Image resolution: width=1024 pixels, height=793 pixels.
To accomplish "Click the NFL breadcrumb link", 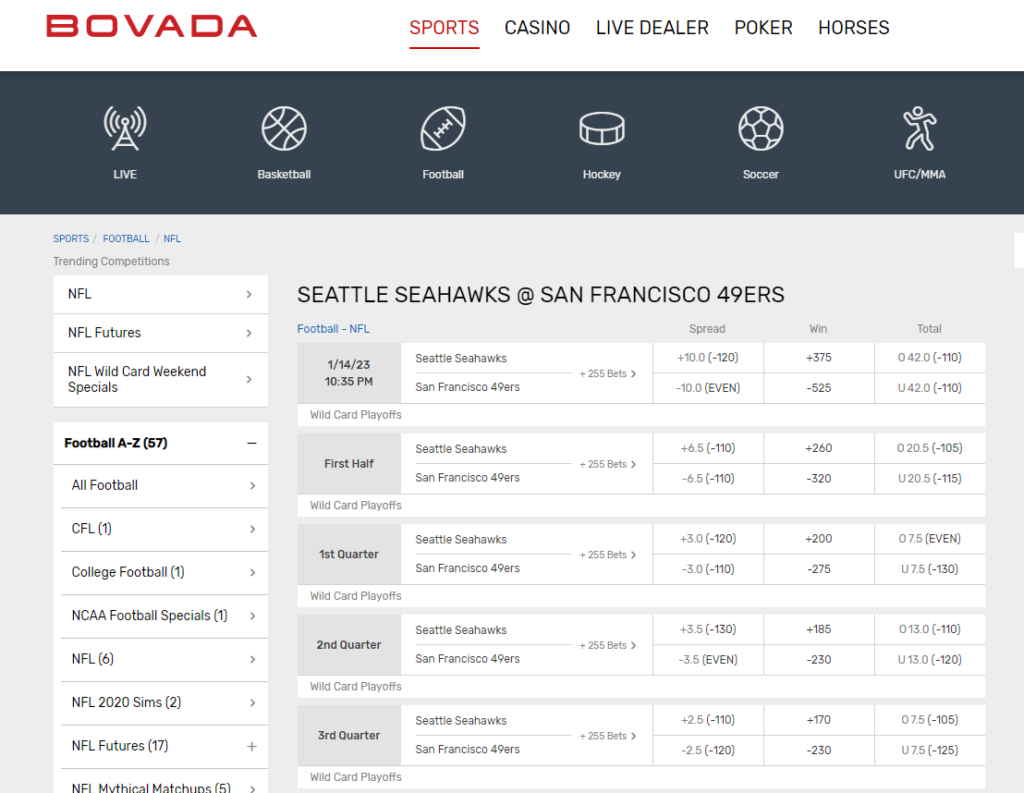I will (x=172, y=238).
